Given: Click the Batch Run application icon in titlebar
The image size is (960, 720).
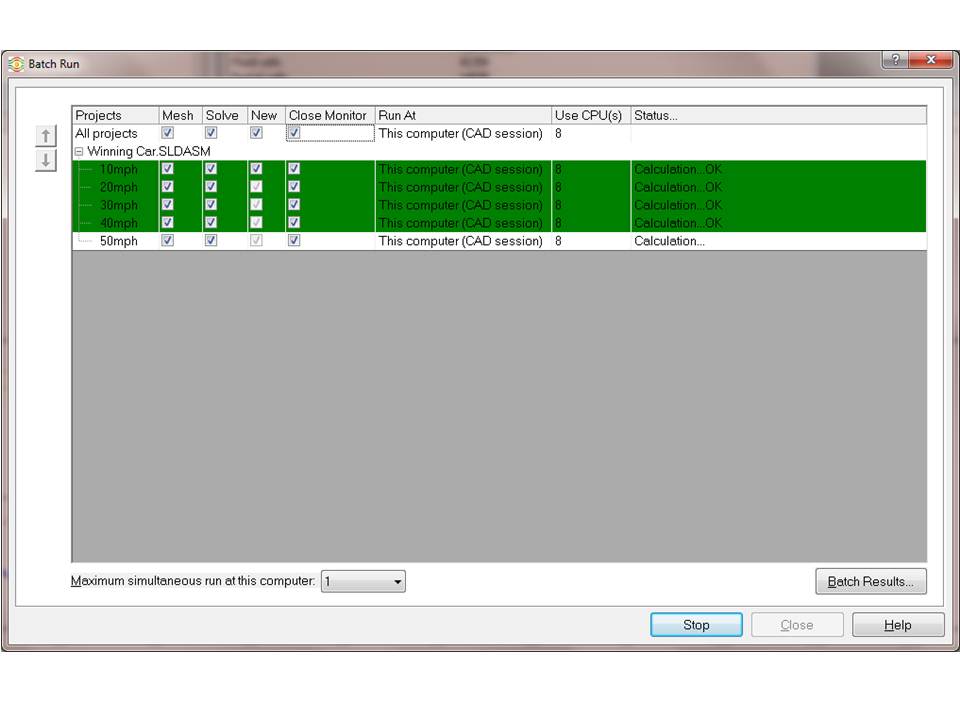Looking at the screenshot, I should (16, 63).
